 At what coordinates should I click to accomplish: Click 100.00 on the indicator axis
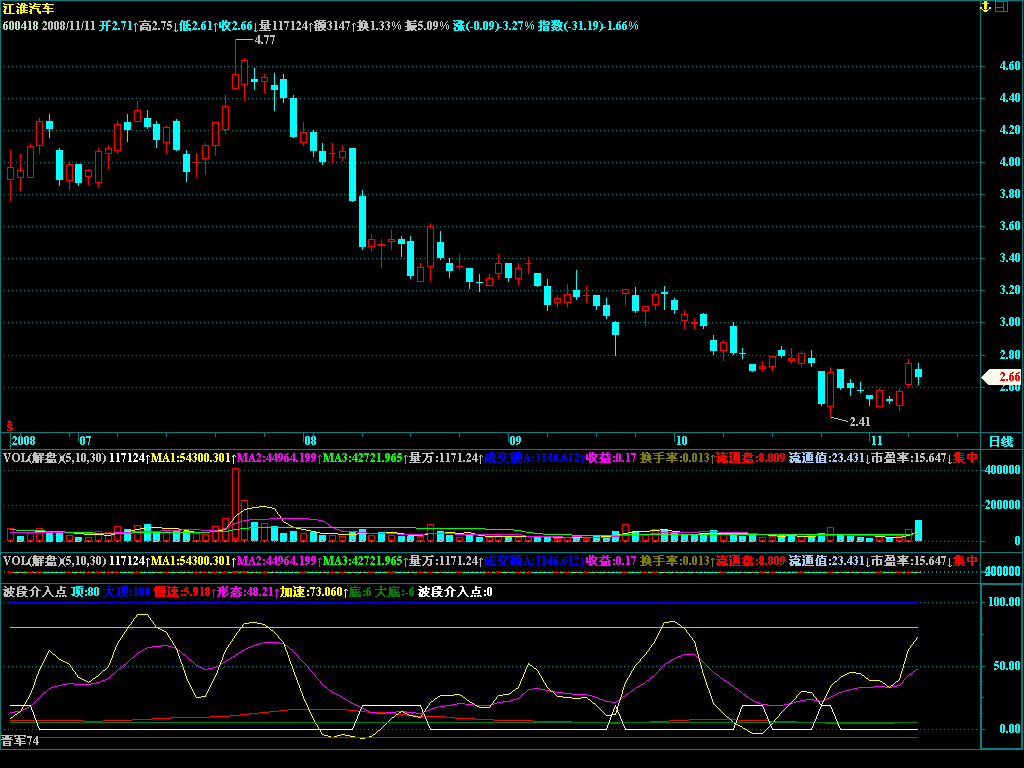click(1004, 602)
